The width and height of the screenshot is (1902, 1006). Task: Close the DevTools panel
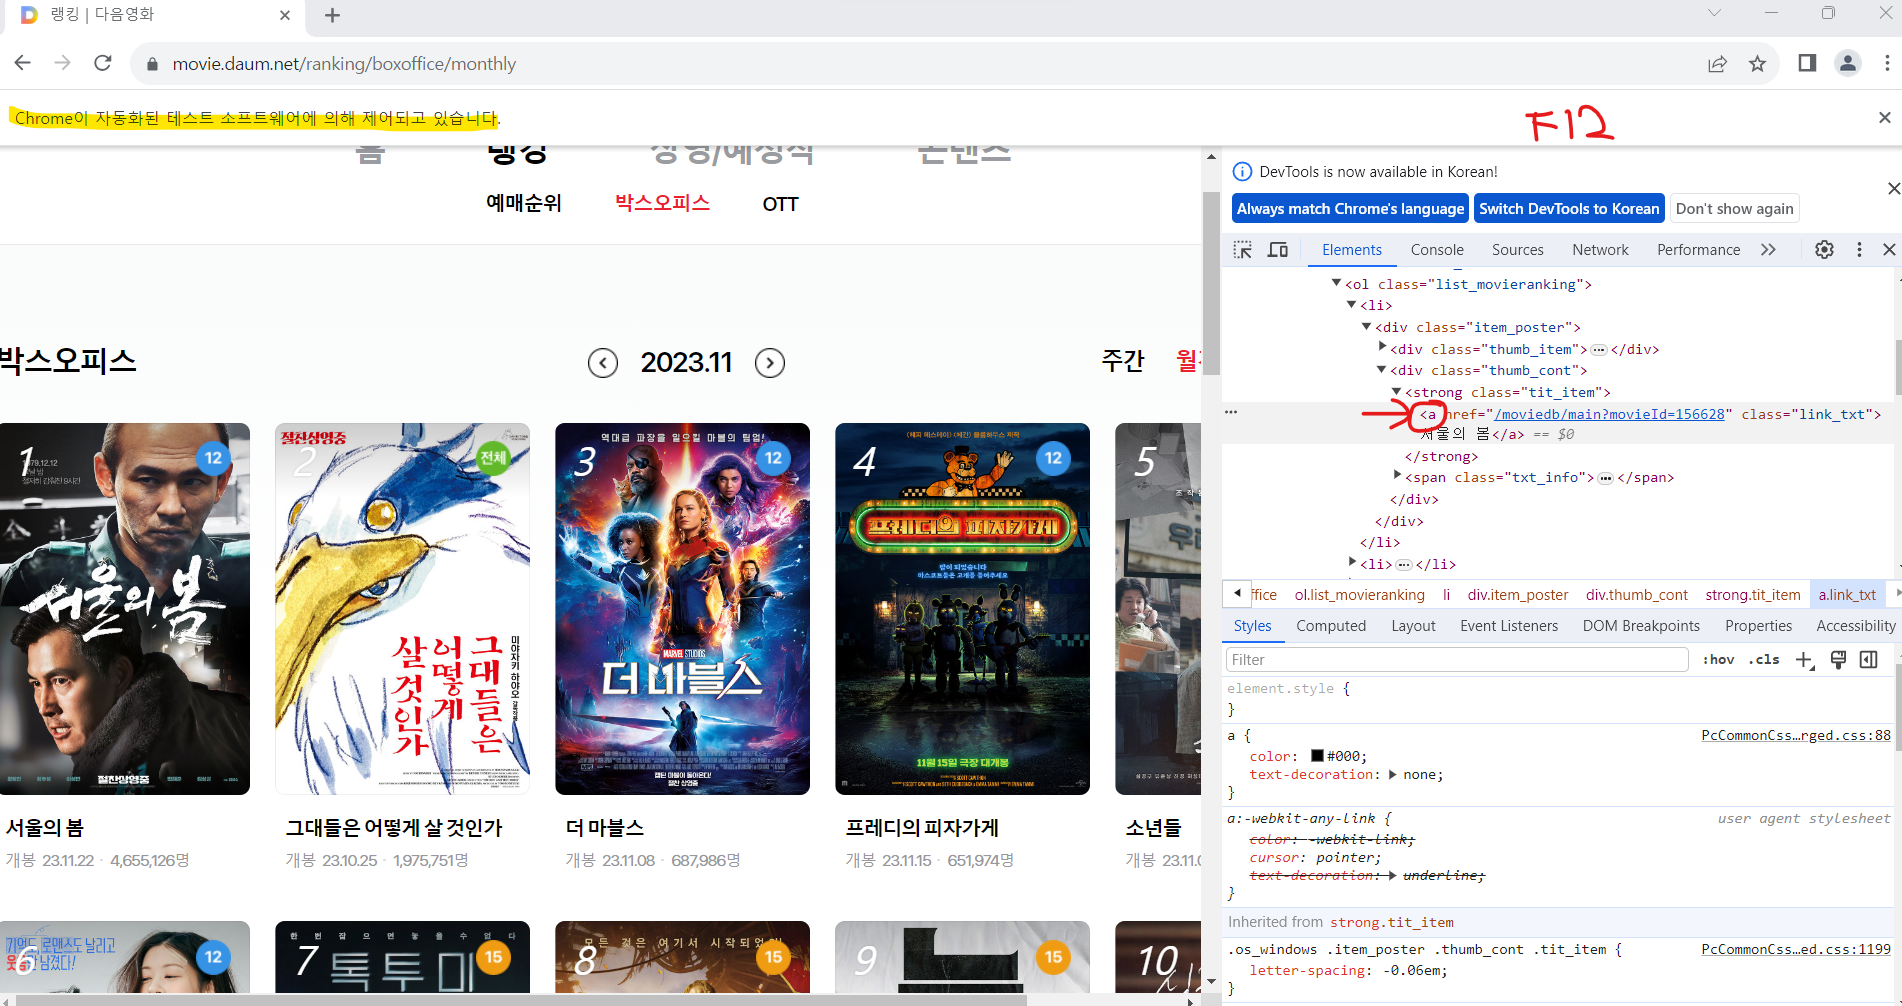1889,250
